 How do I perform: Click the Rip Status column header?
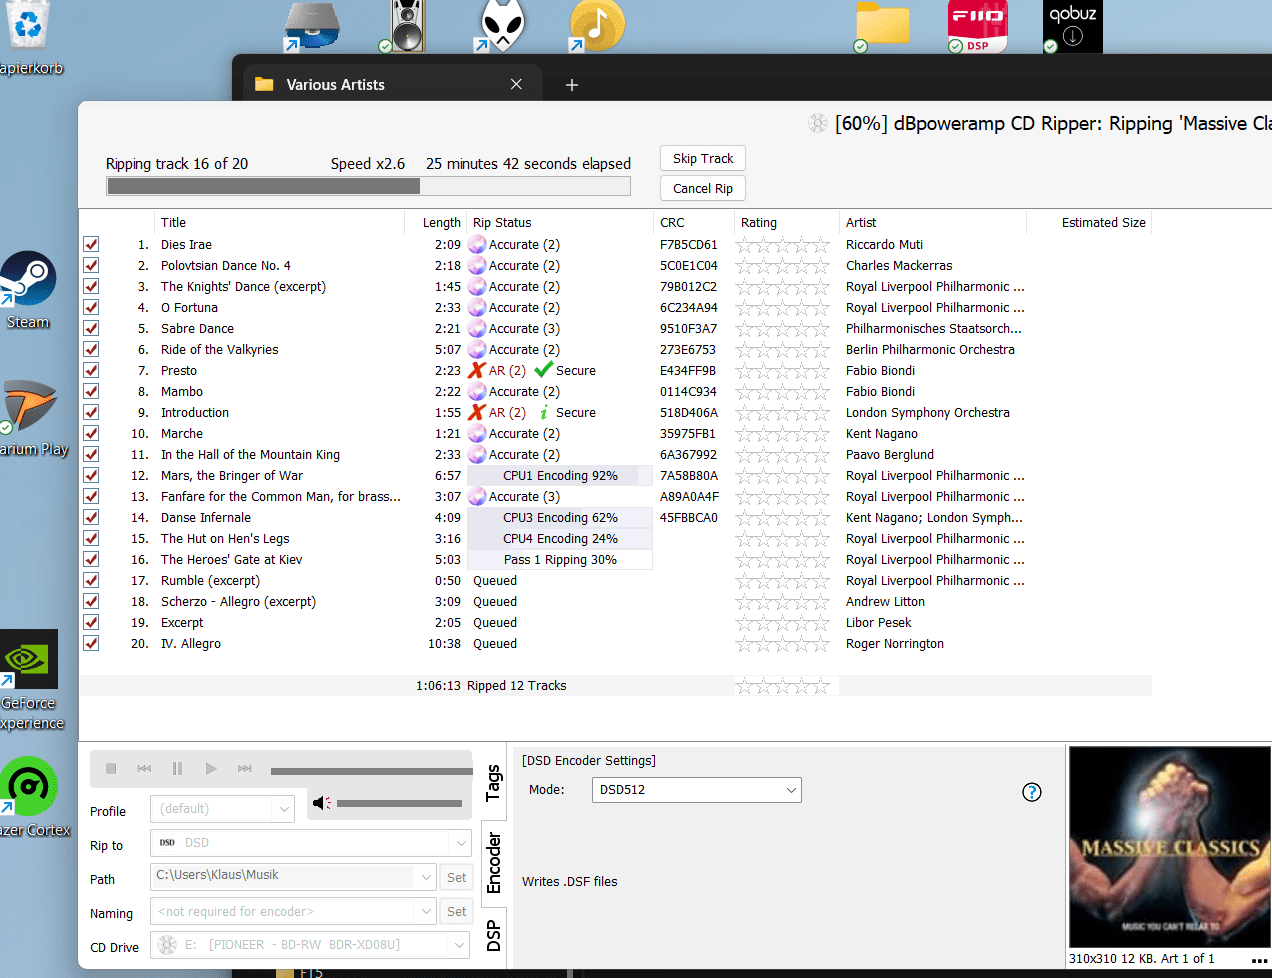(x=560, y=222)
